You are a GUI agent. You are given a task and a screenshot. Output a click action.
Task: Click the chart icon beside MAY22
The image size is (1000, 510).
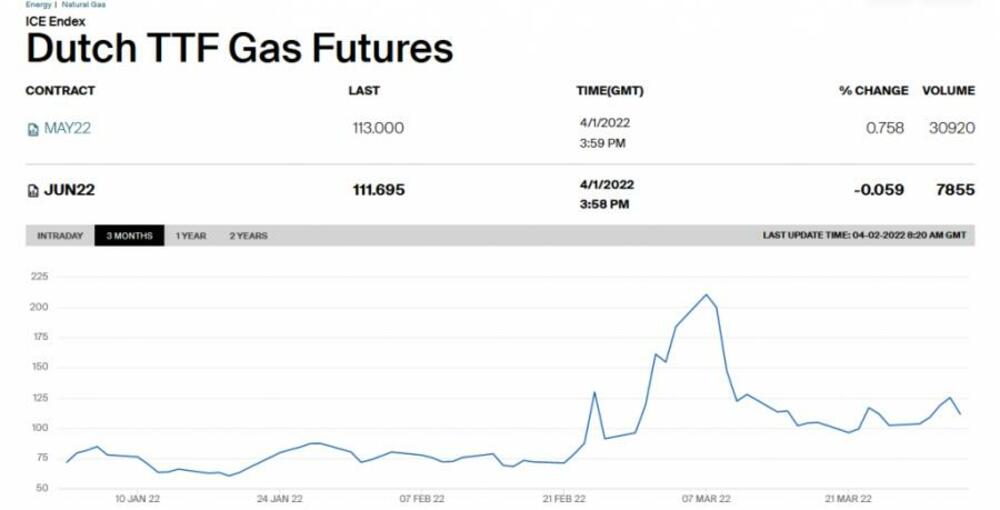[x=33, y=129]
